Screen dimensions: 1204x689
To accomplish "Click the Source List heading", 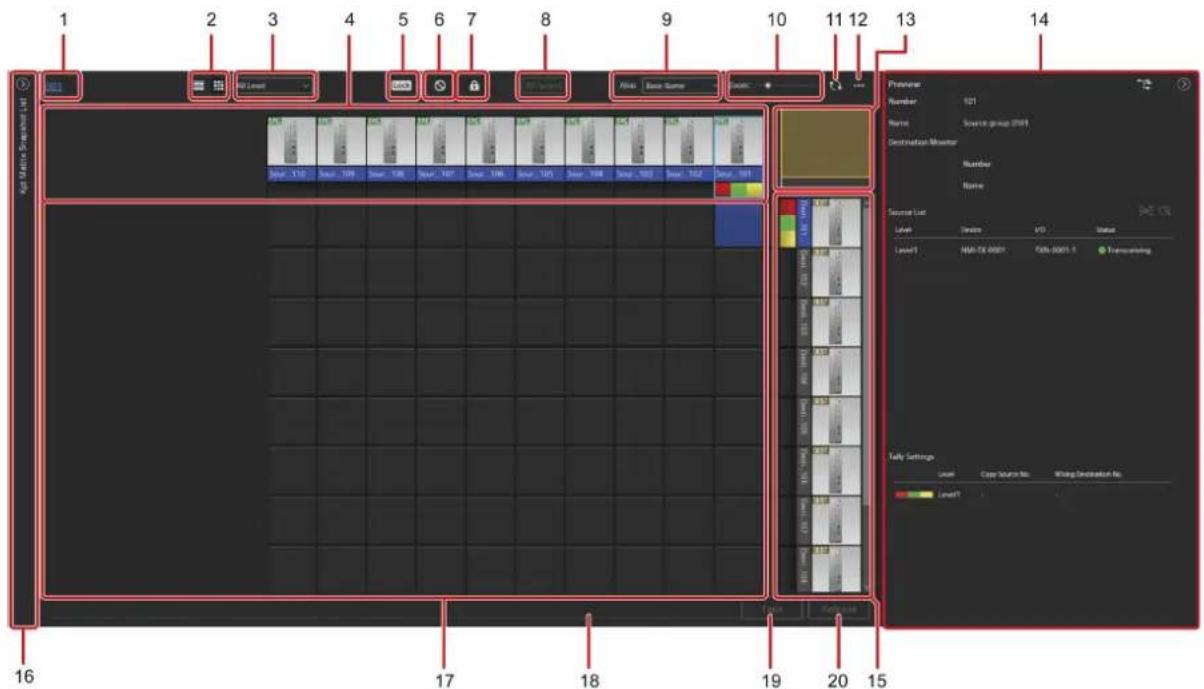I will click(x=908, y=212).
